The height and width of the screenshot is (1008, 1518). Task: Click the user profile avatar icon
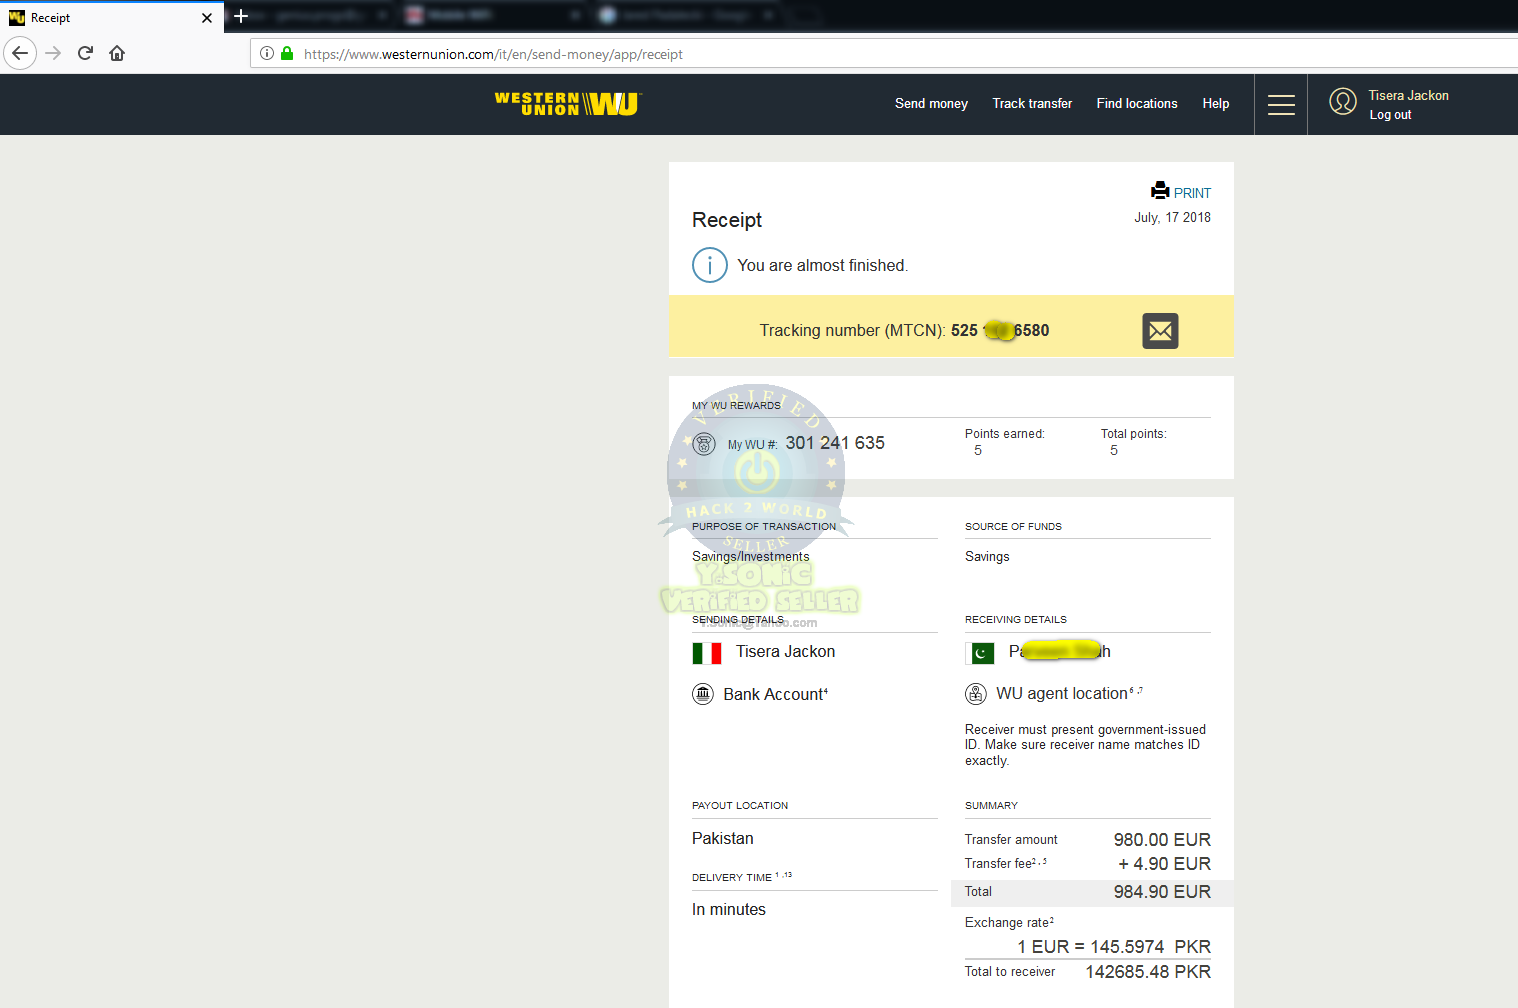pyautogui.click(x=1343, y=101)
